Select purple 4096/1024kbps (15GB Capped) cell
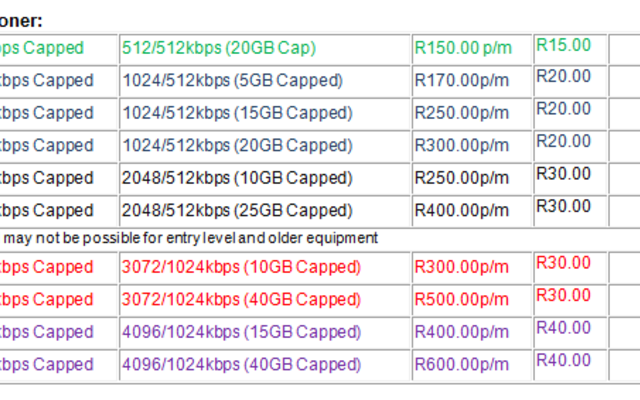This screenshot has width=640, height=400. click(241, 332)
